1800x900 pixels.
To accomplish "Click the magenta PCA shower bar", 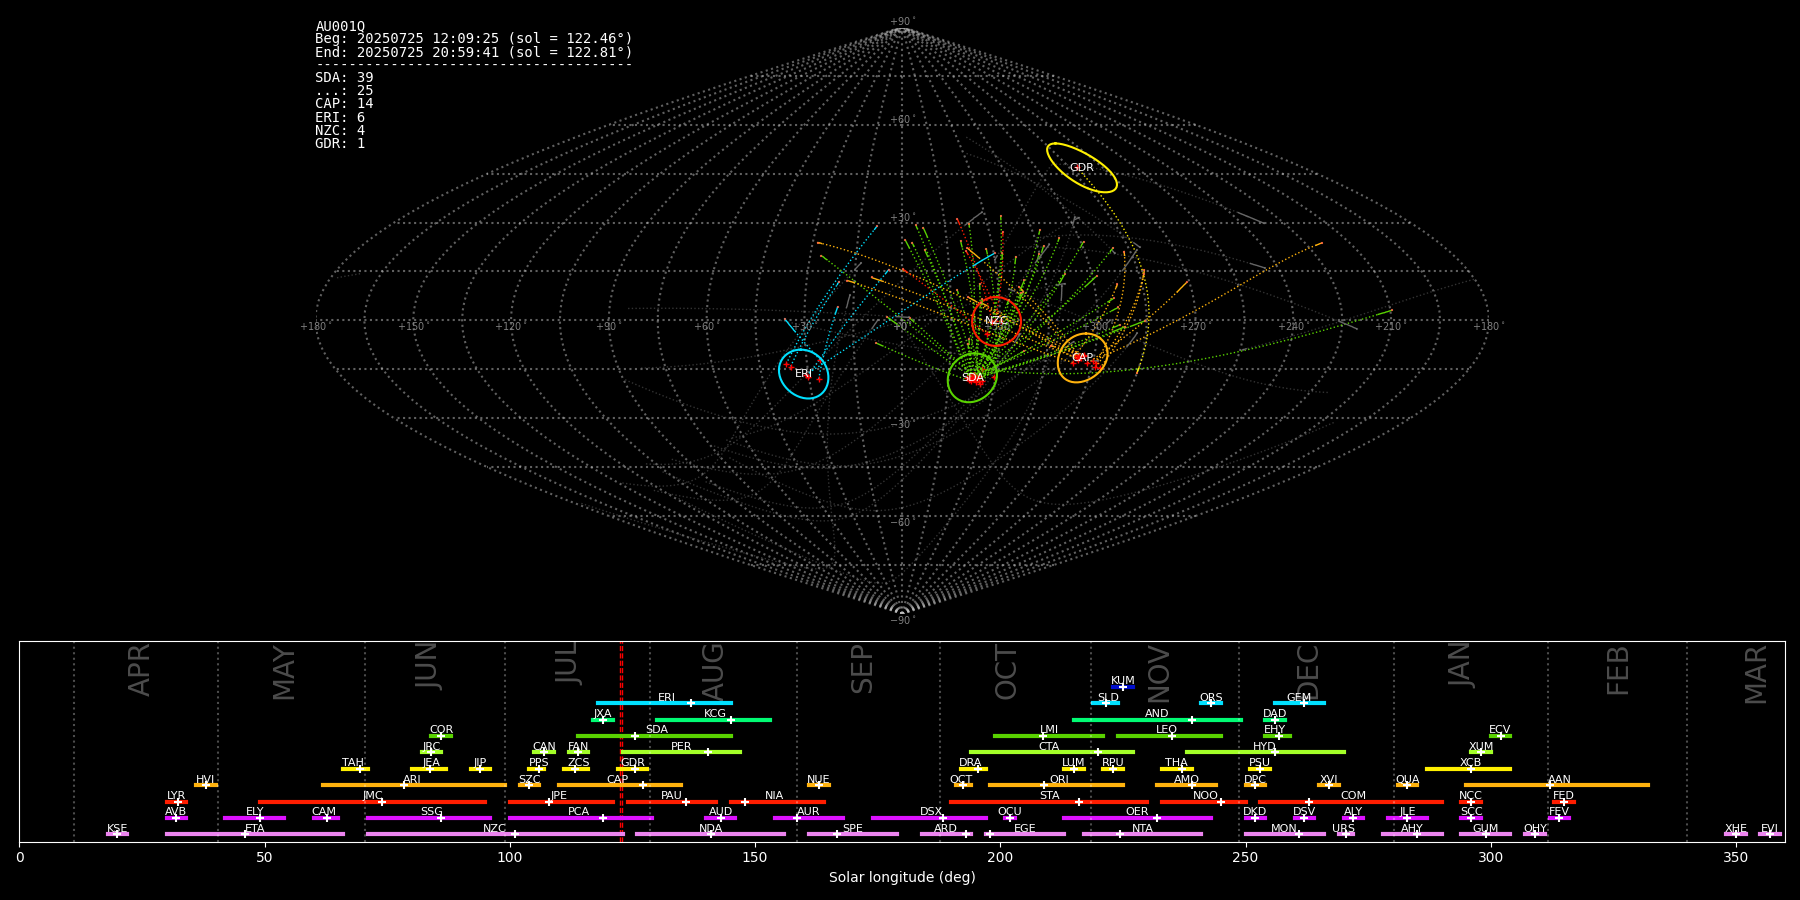I will click(x=580, y=818).
